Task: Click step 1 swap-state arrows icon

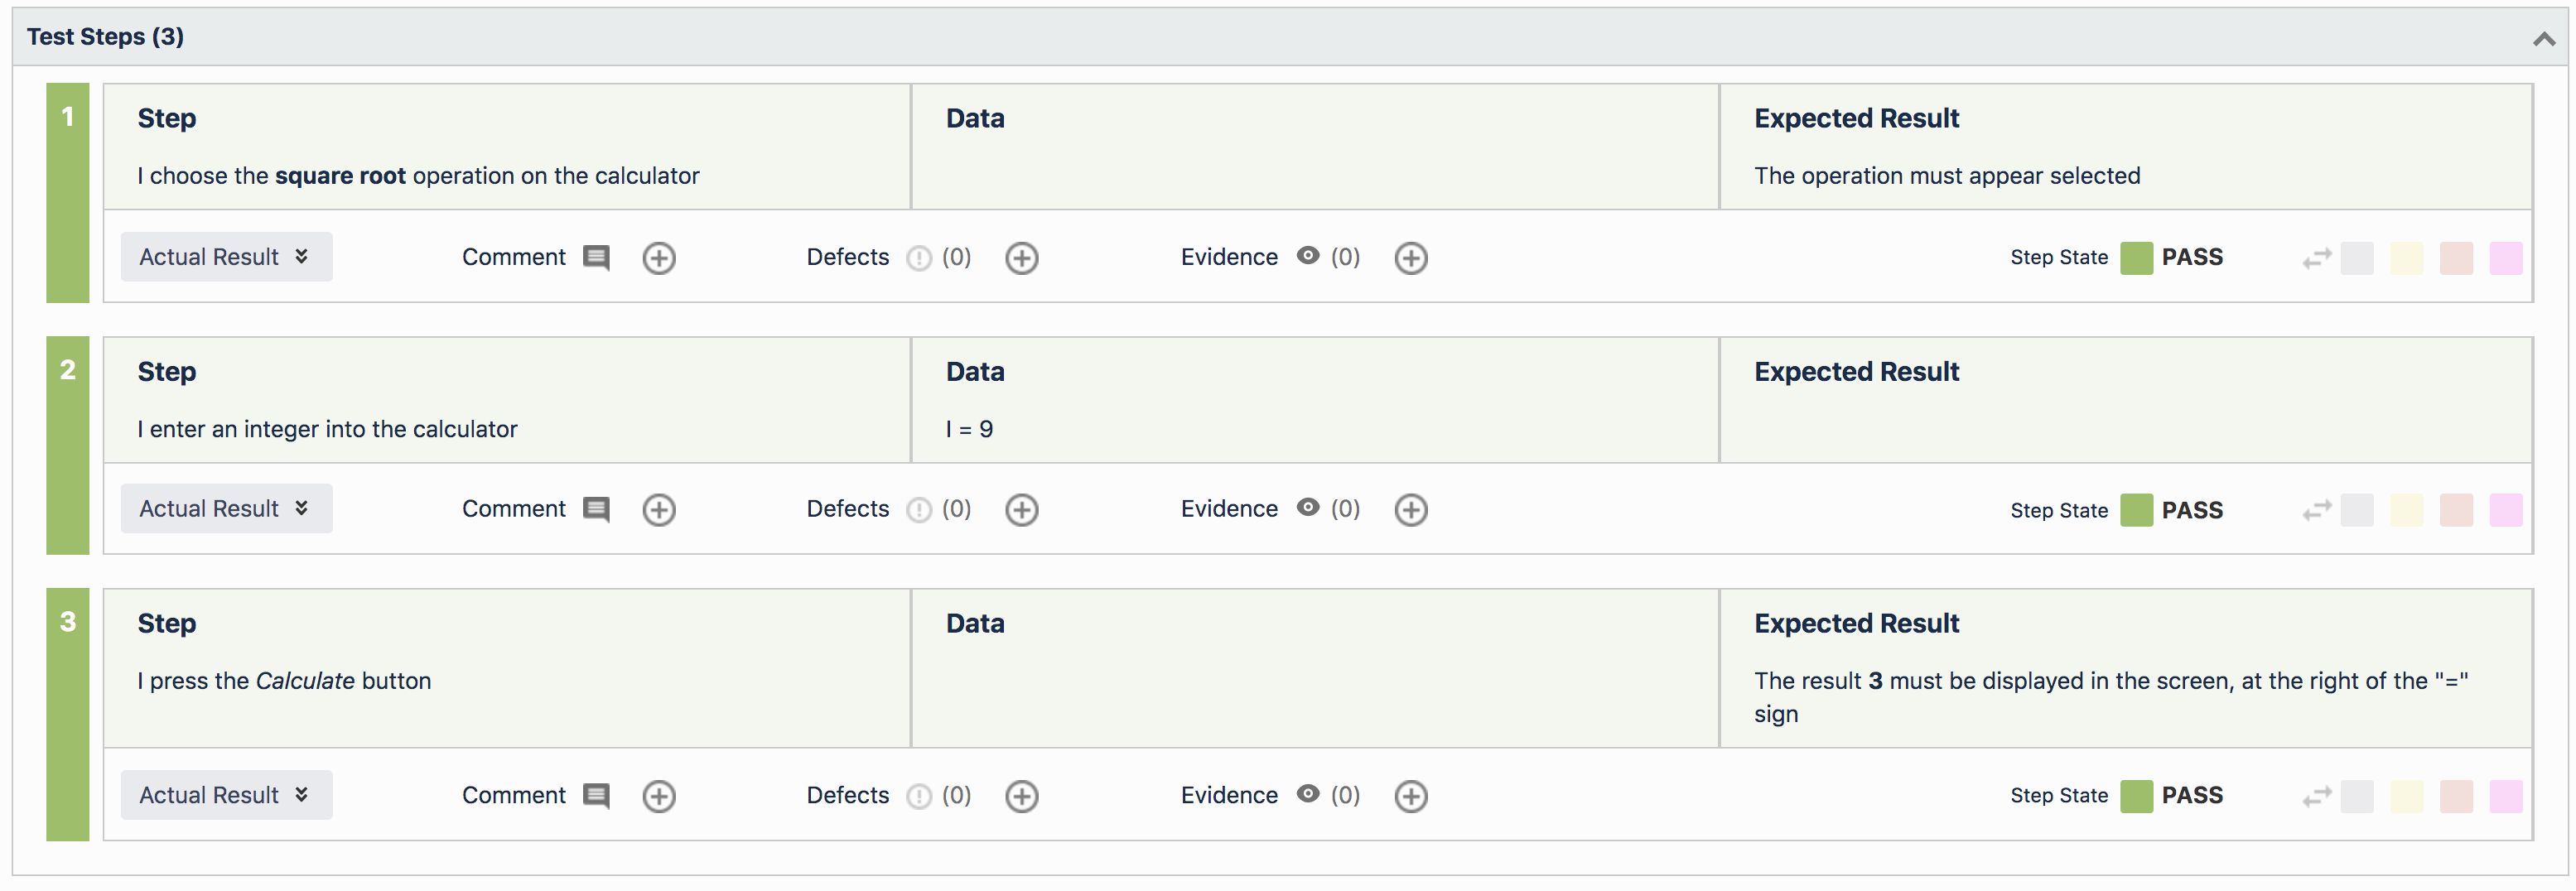Action: tap(2316, 258)
